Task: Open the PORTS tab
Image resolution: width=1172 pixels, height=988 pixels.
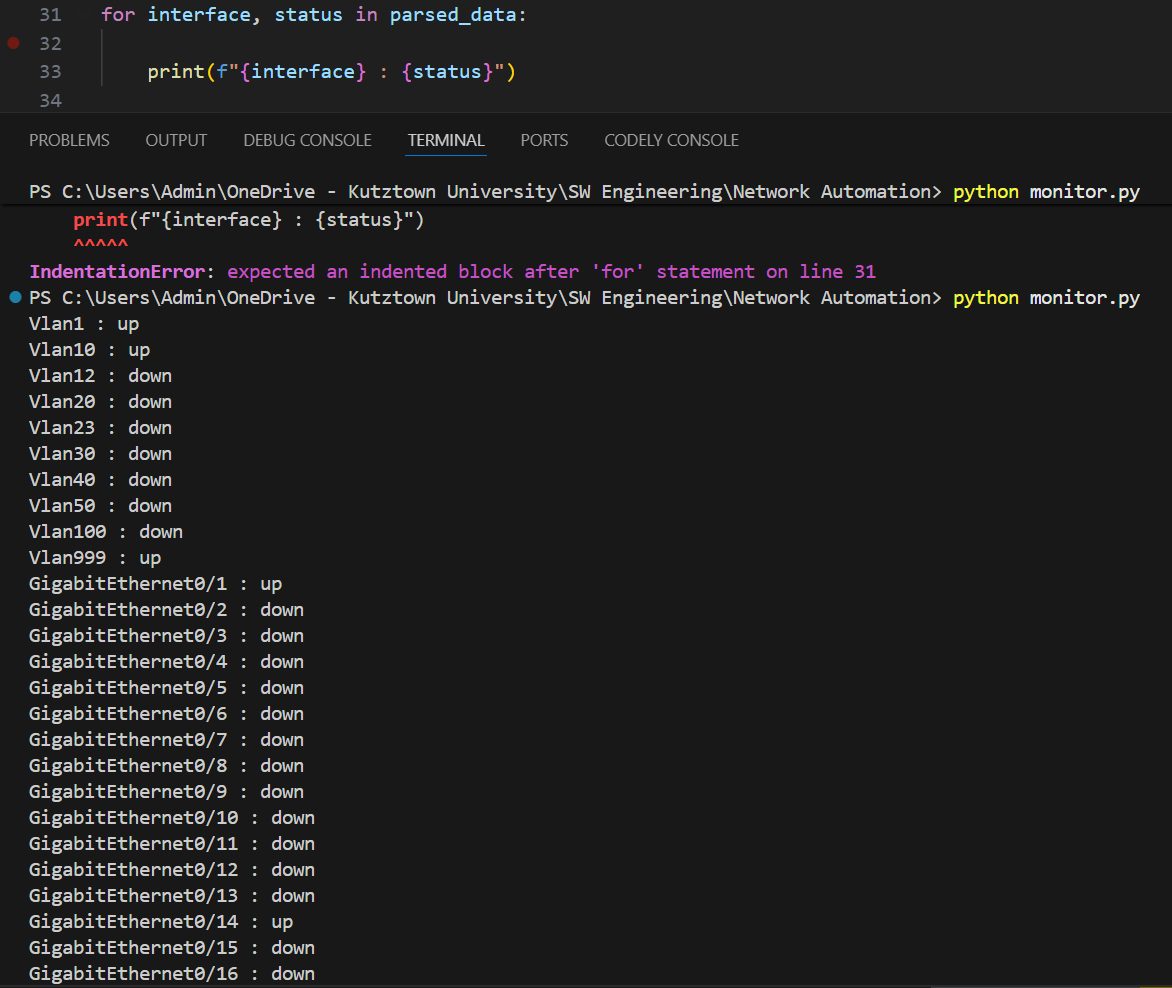Action: [544, 140]
